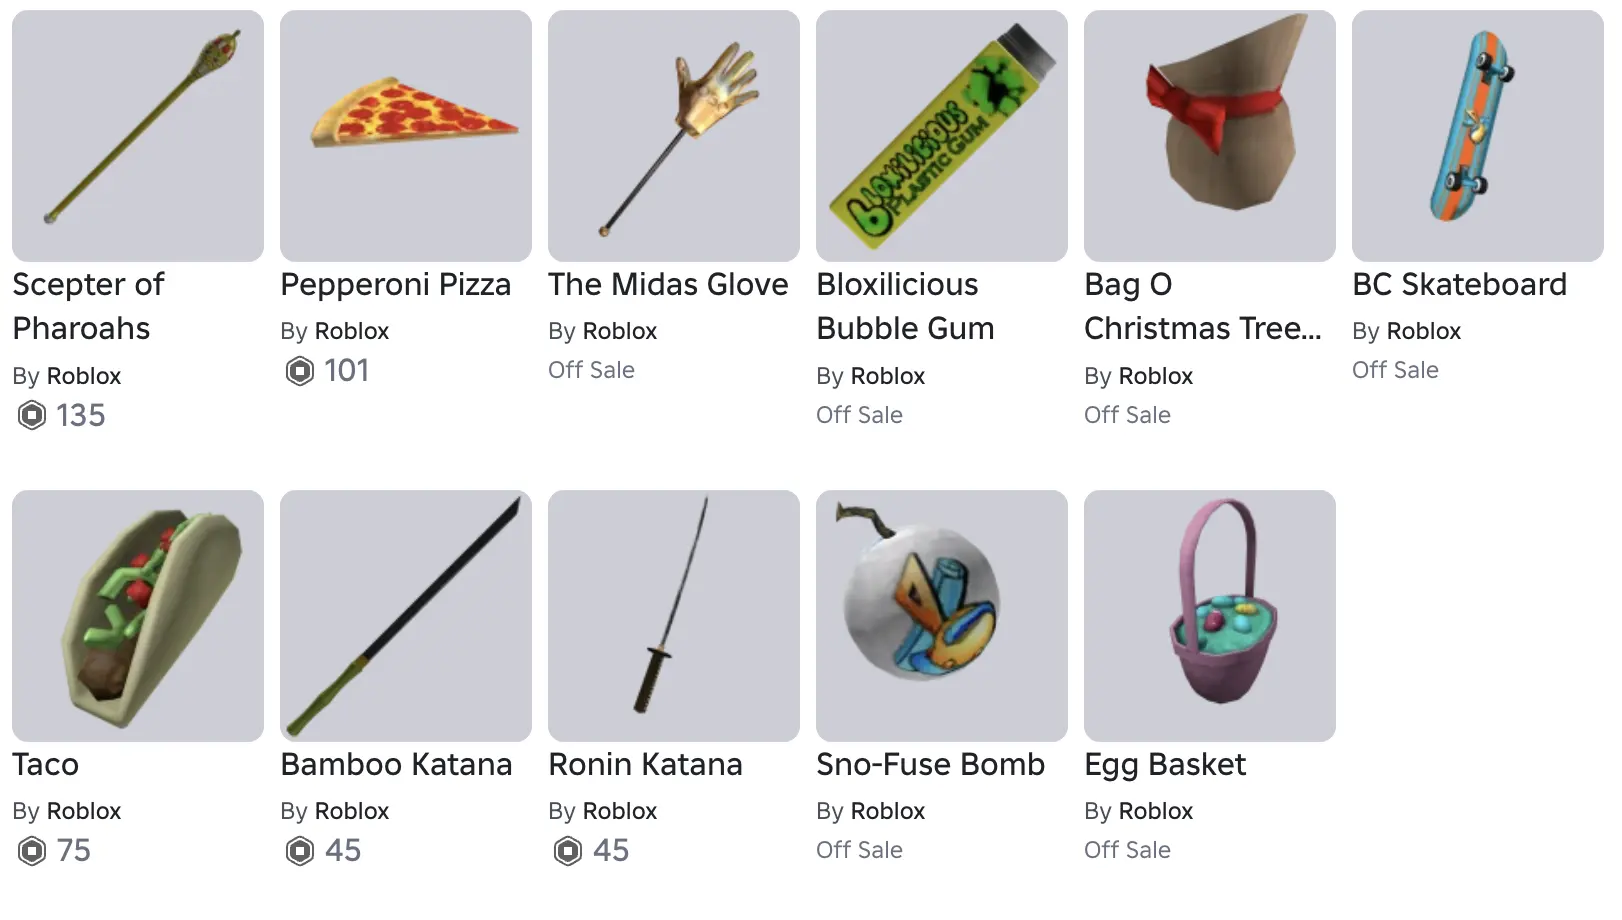The width and height of the screenshot is (1622, 920).
Task: Open the Sno-Fuse Bomb title link
Action: 930,765
